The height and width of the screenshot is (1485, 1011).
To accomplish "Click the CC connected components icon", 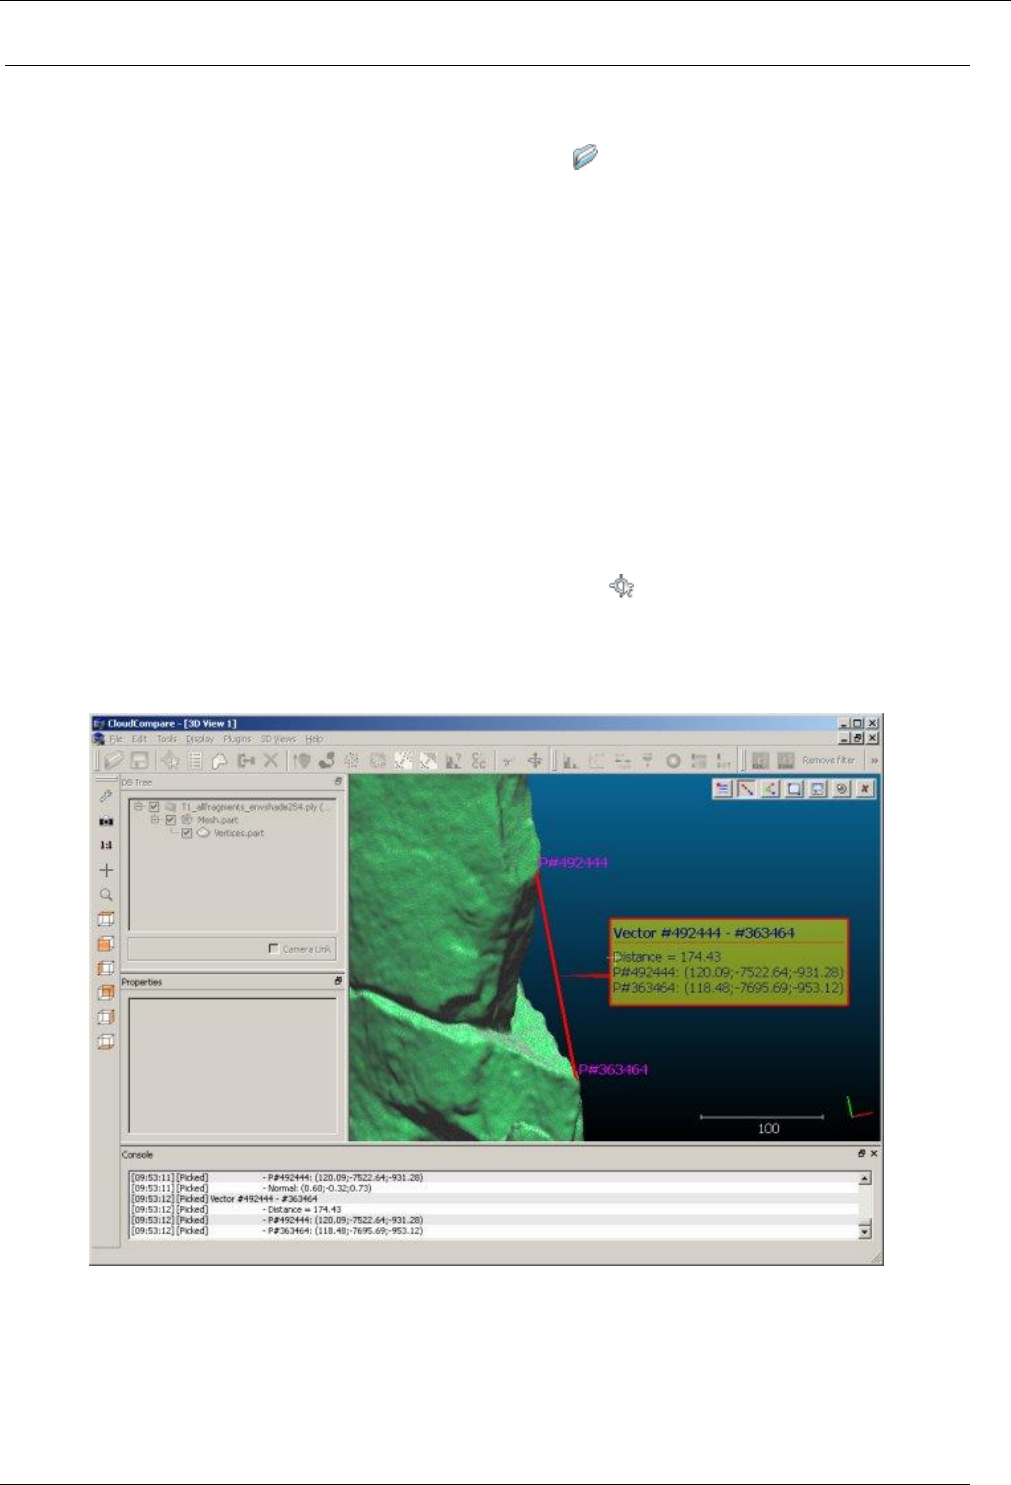I will [479, 761].
